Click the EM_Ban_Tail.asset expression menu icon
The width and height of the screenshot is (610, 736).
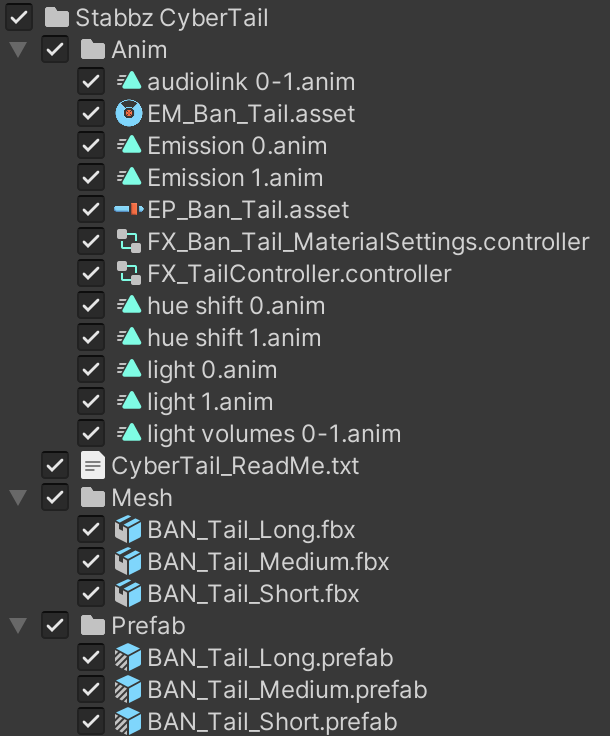129,114
